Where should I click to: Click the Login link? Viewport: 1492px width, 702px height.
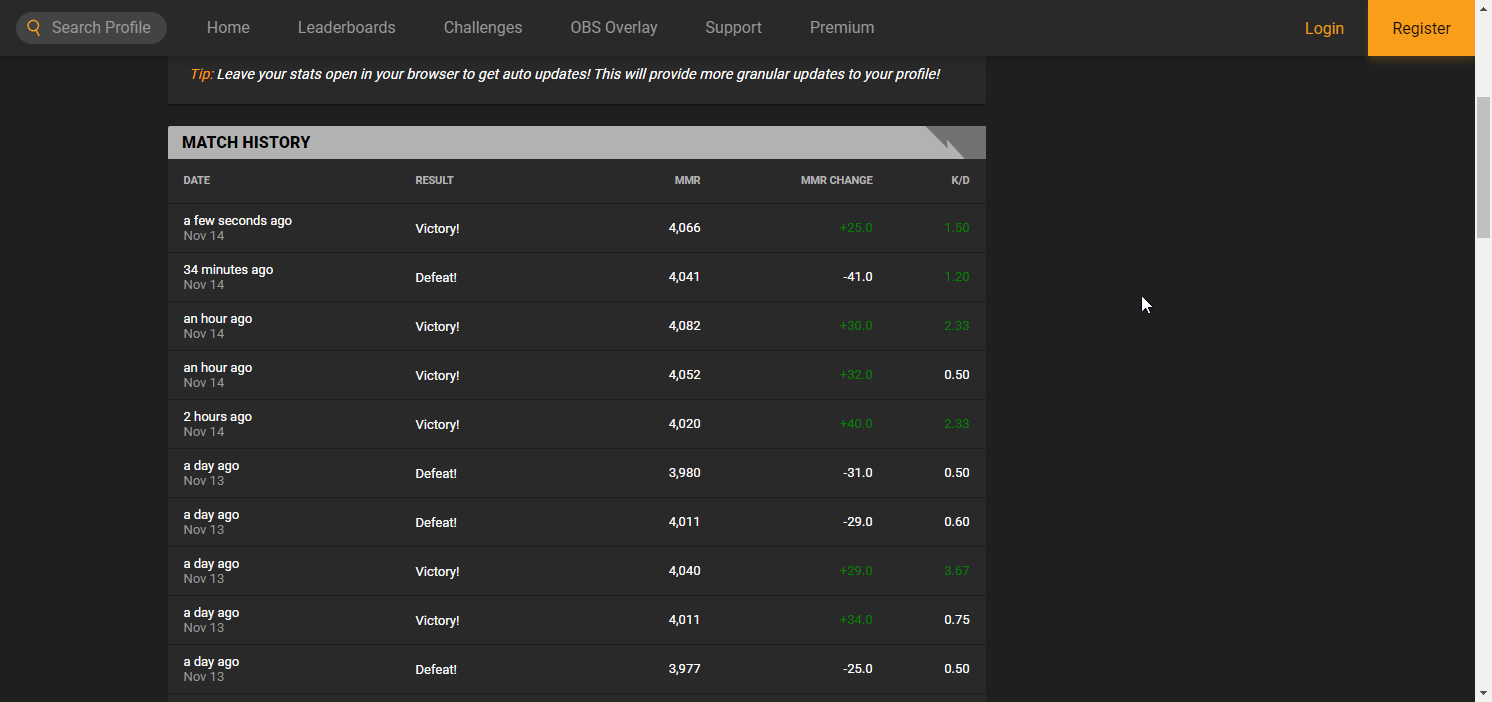pyautogui.click(x=1324, y=28)
